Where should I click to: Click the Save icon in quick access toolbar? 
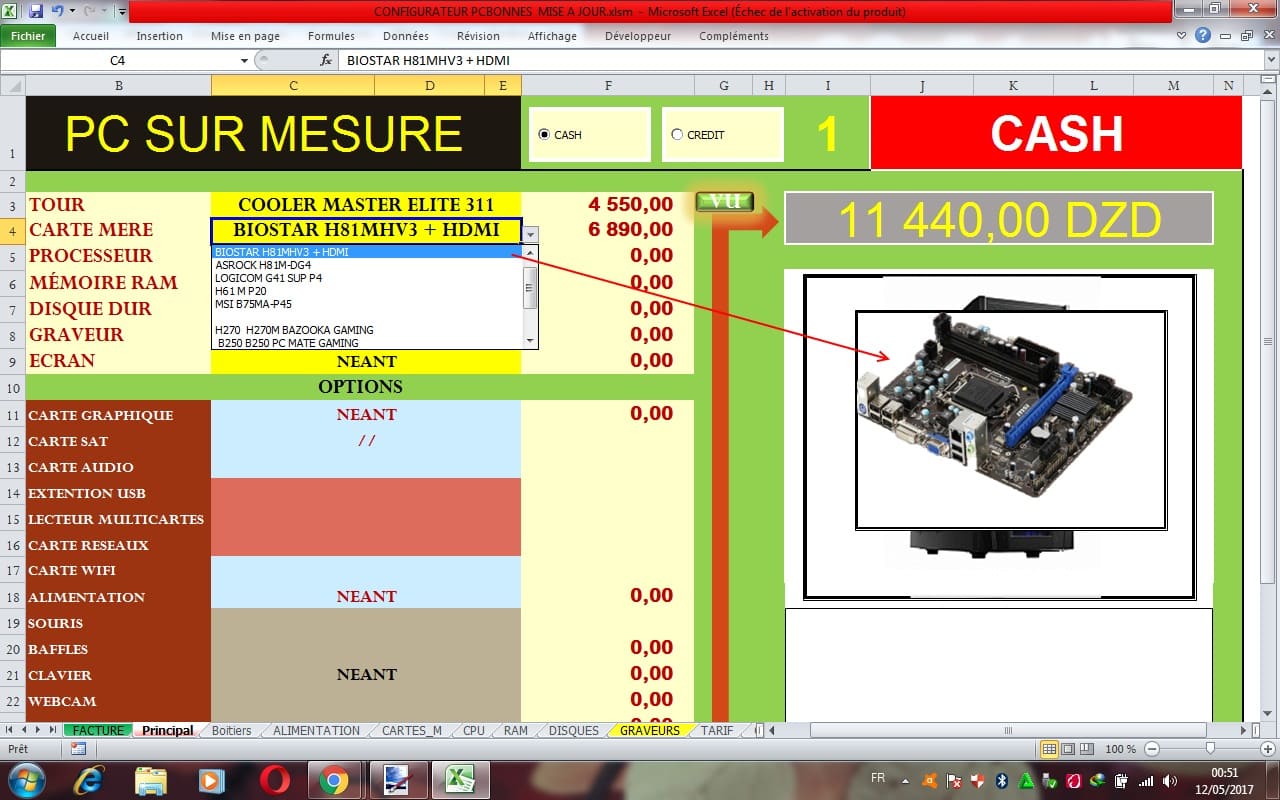point(36,12)
